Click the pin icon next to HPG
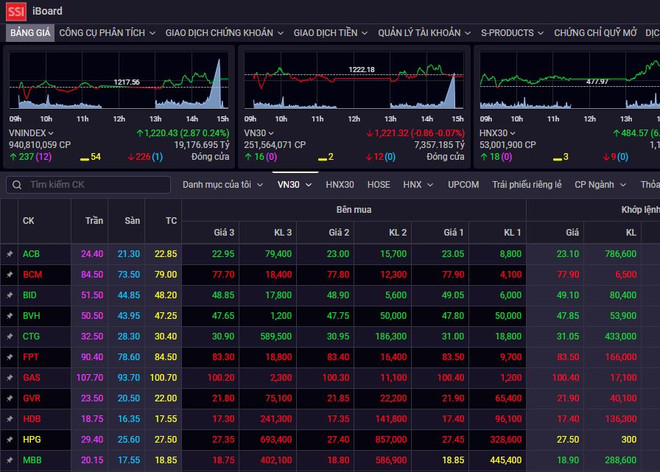 (x=9, y=440)
